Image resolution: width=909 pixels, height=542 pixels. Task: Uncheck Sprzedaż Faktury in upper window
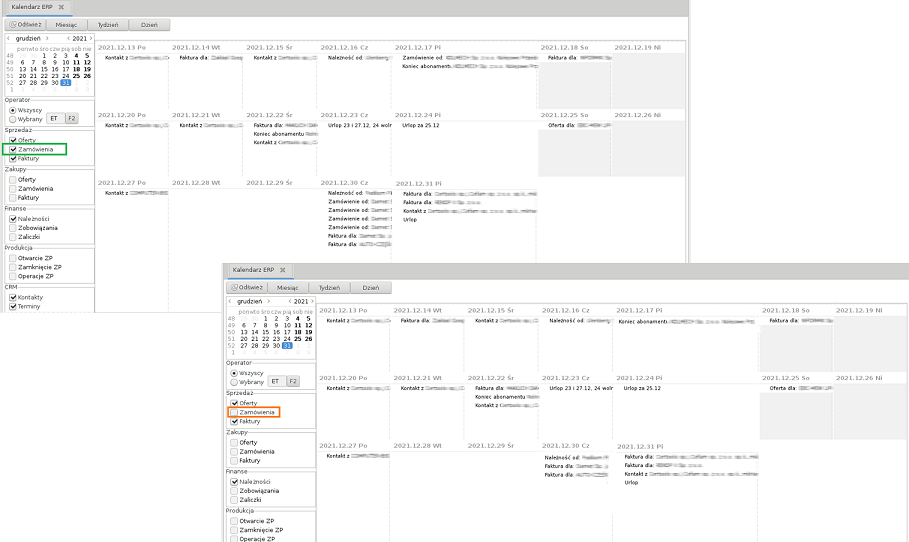point(13,158)
